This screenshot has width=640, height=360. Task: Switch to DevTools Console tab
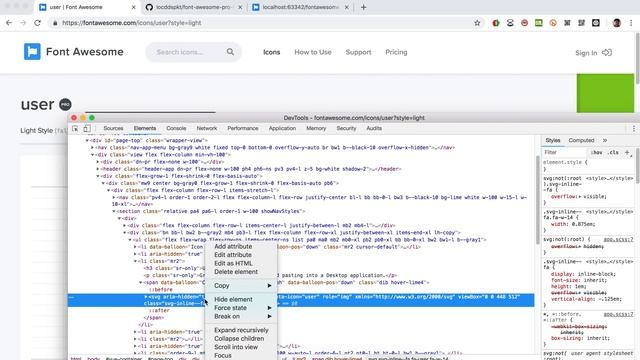176,128
